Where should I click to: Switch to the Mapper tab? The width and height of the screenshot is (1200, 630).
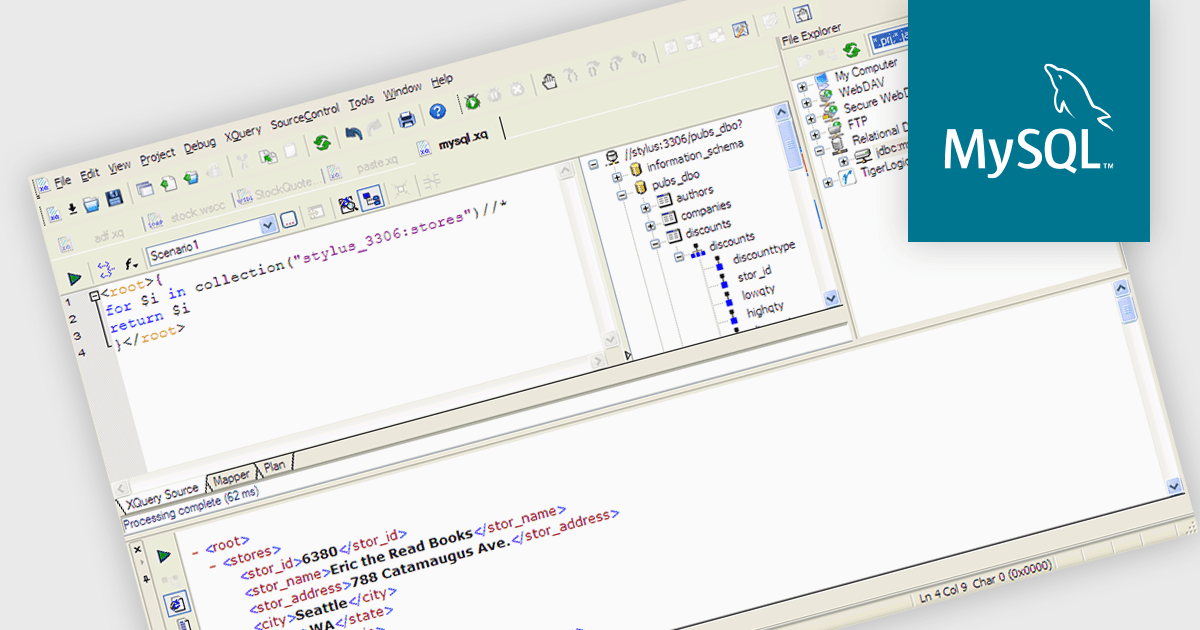[x=231, y=478]
